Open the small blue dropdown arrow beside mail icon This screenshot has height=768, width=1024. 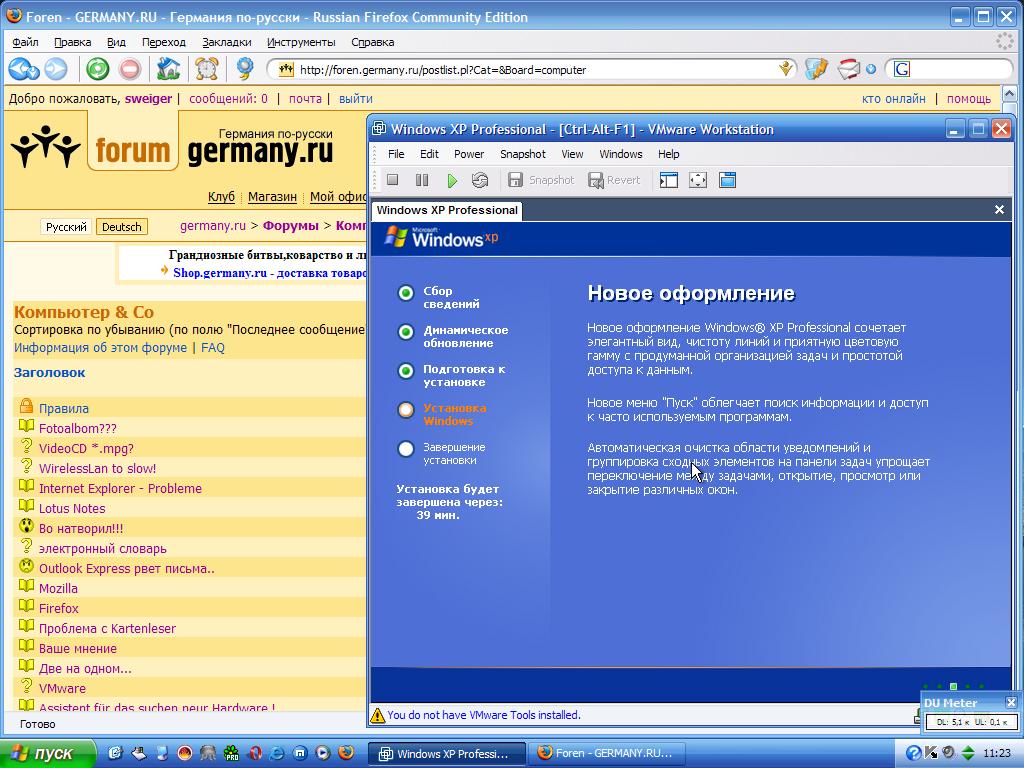tap(871, 69)
